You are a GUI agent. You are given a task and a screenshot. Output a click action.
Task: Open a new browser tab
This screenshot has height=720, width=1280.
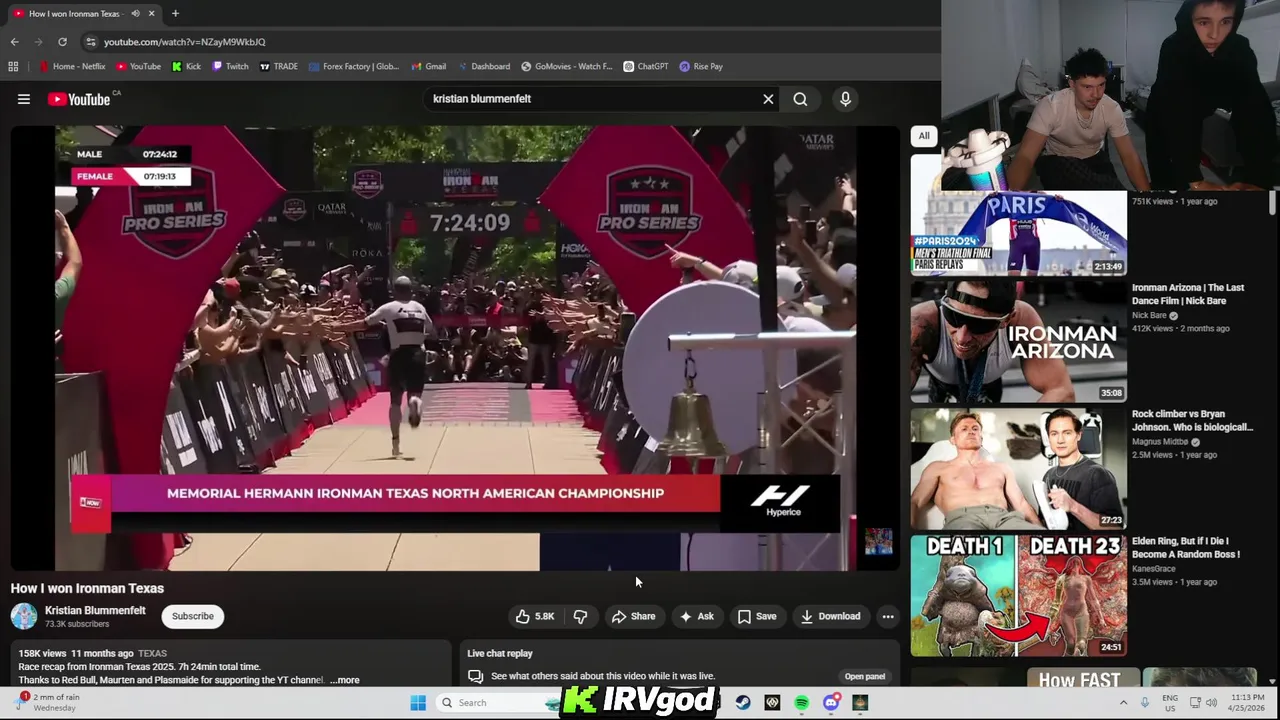tap(175, 13)
